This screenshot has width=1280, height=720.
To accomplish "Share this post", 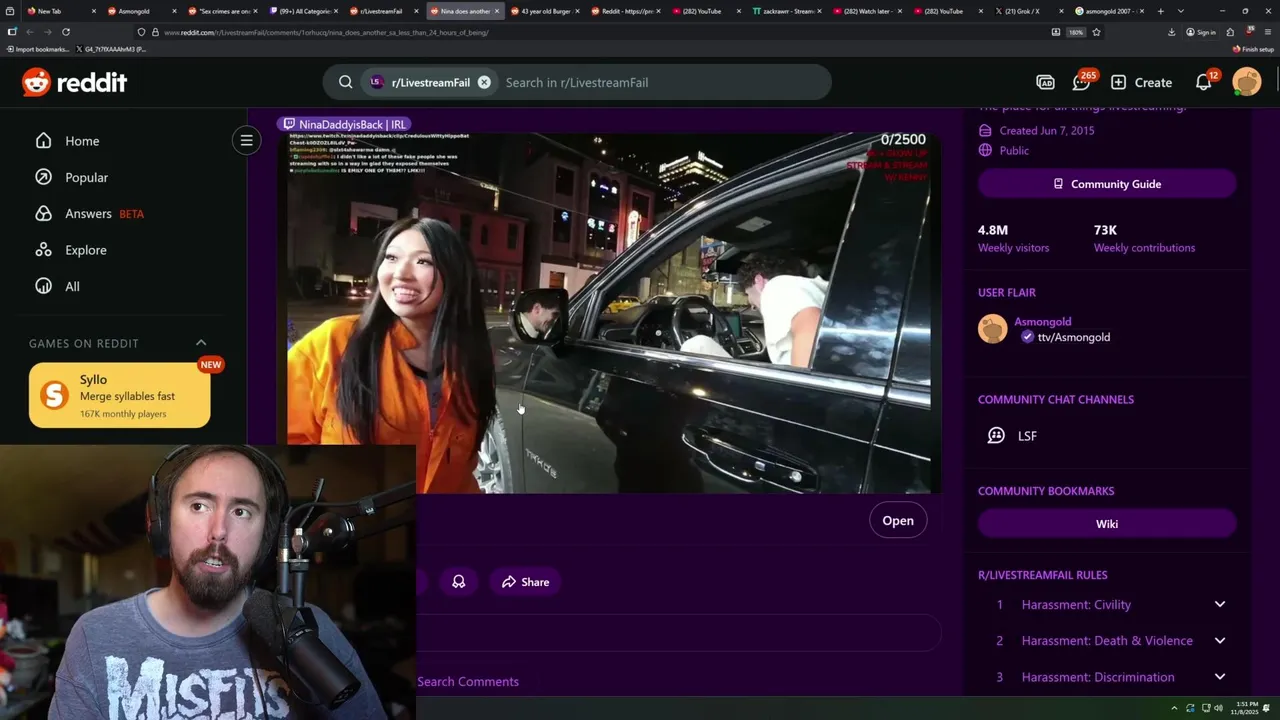I will (x=526, y=582).
